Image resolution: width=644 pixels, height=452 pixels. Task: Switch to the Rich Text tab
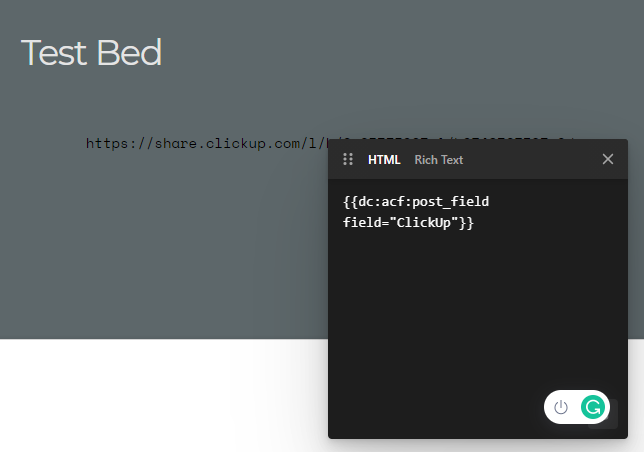click(x=439, y=160)
